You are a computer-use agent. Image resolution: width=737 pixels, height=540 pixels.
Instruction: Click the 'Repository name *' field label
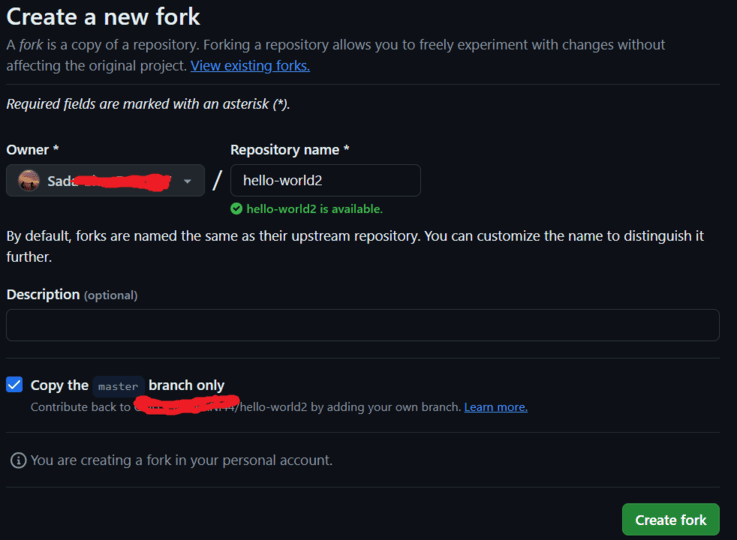[x=290, y=149]
